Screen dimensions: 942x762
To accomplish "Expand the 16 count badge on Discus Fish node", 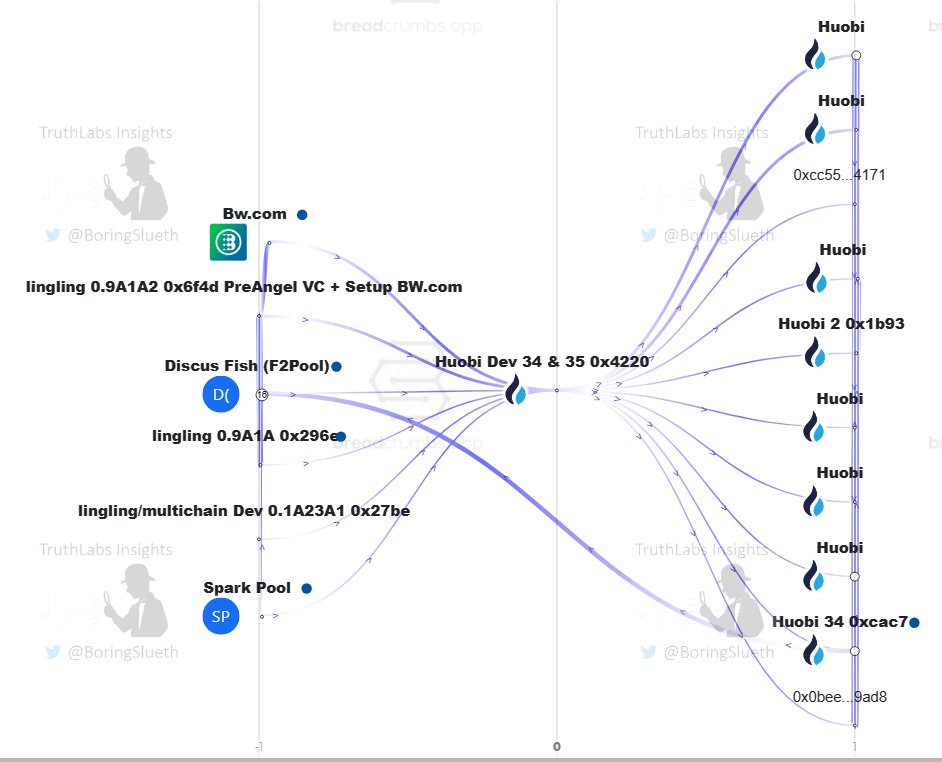I will [x=262, y=395].
